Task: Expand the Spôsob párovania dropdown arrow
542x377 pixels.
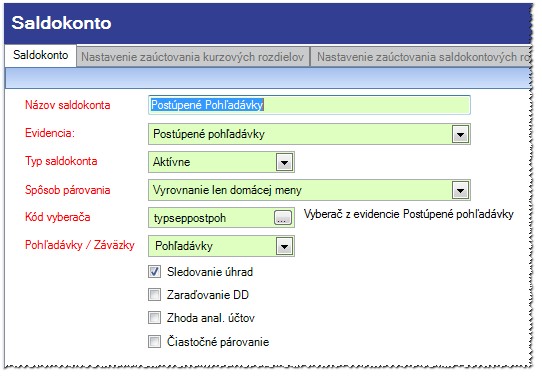Action: [460, 190]
